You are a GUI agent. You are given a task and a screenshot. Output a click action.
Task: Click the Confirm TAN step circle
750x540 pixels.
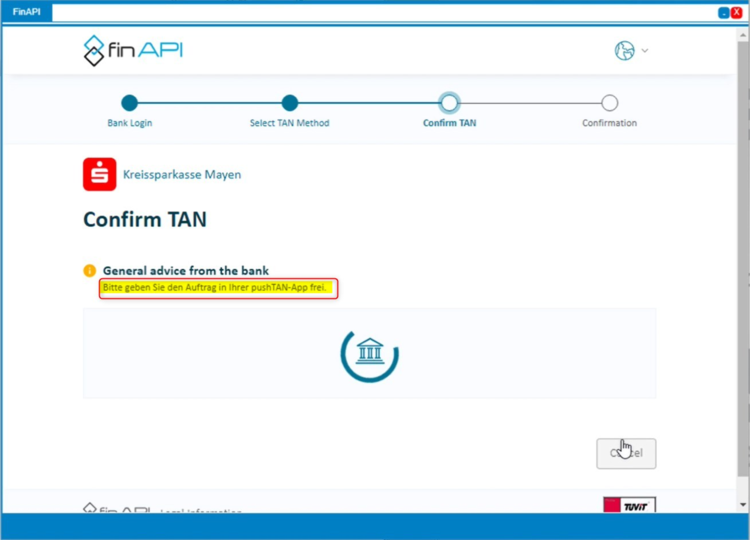point(449,102)
